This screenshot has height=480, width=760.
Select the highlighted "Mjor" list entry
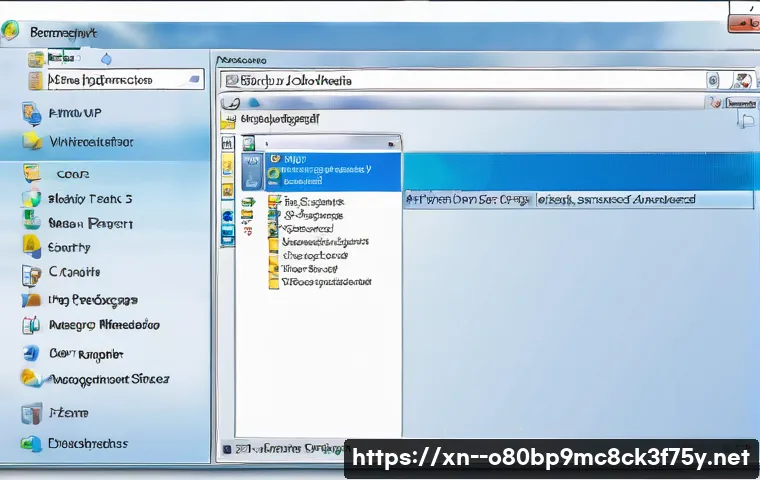click(333, 172)
